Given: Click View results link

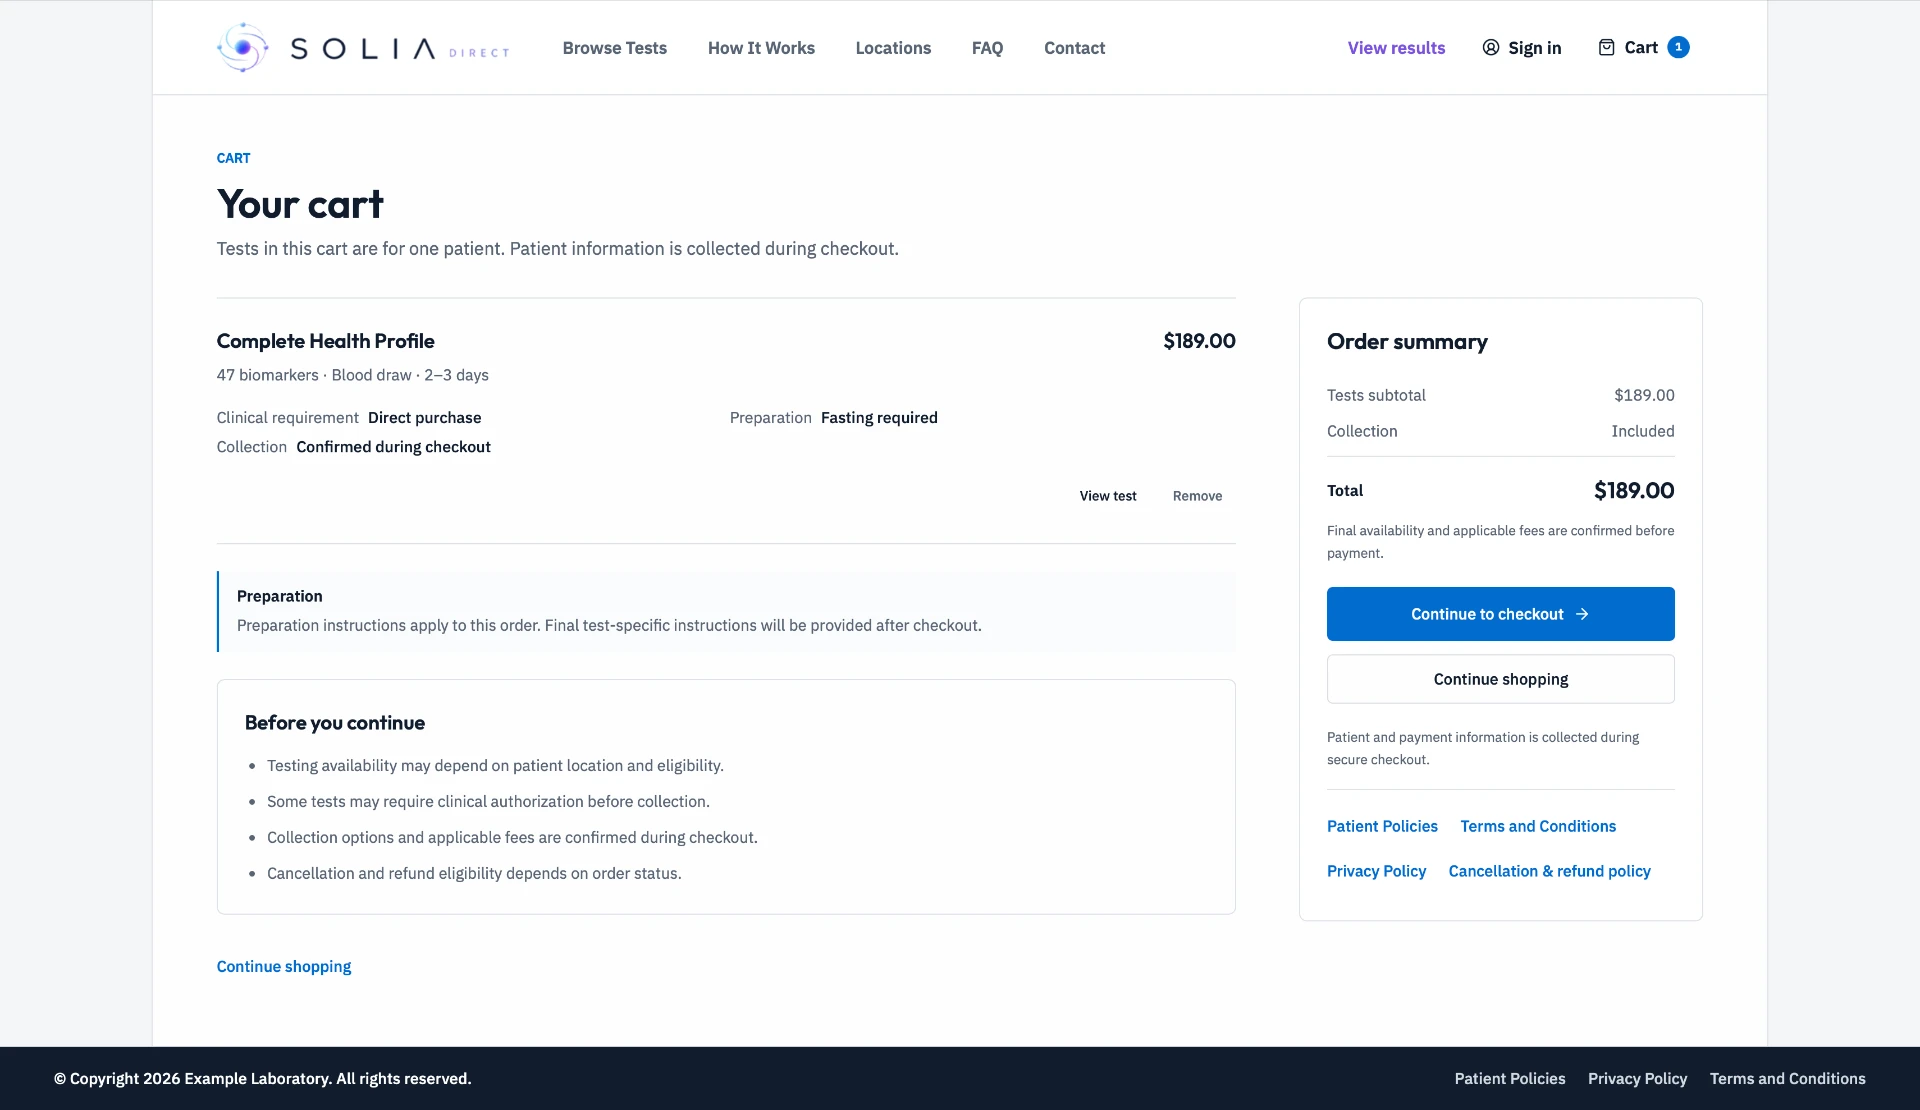Looking at the screenshot, I should click(1396, 48).
